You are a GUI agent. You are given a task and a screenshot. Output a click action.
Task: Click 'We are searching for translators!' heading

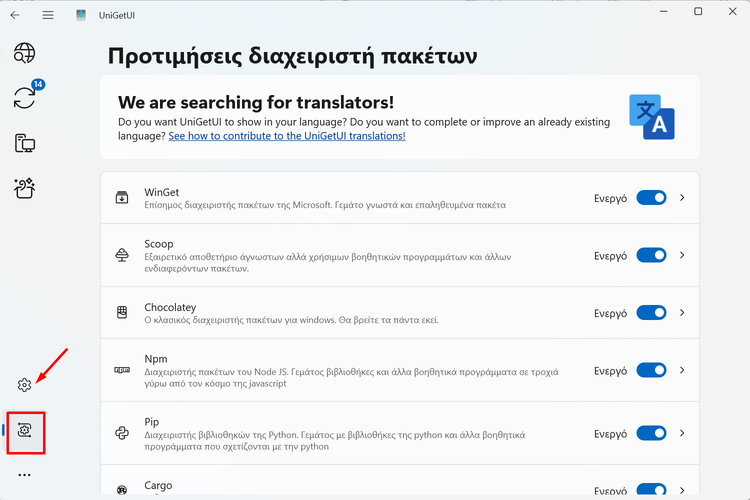click(x=256, y=102)
